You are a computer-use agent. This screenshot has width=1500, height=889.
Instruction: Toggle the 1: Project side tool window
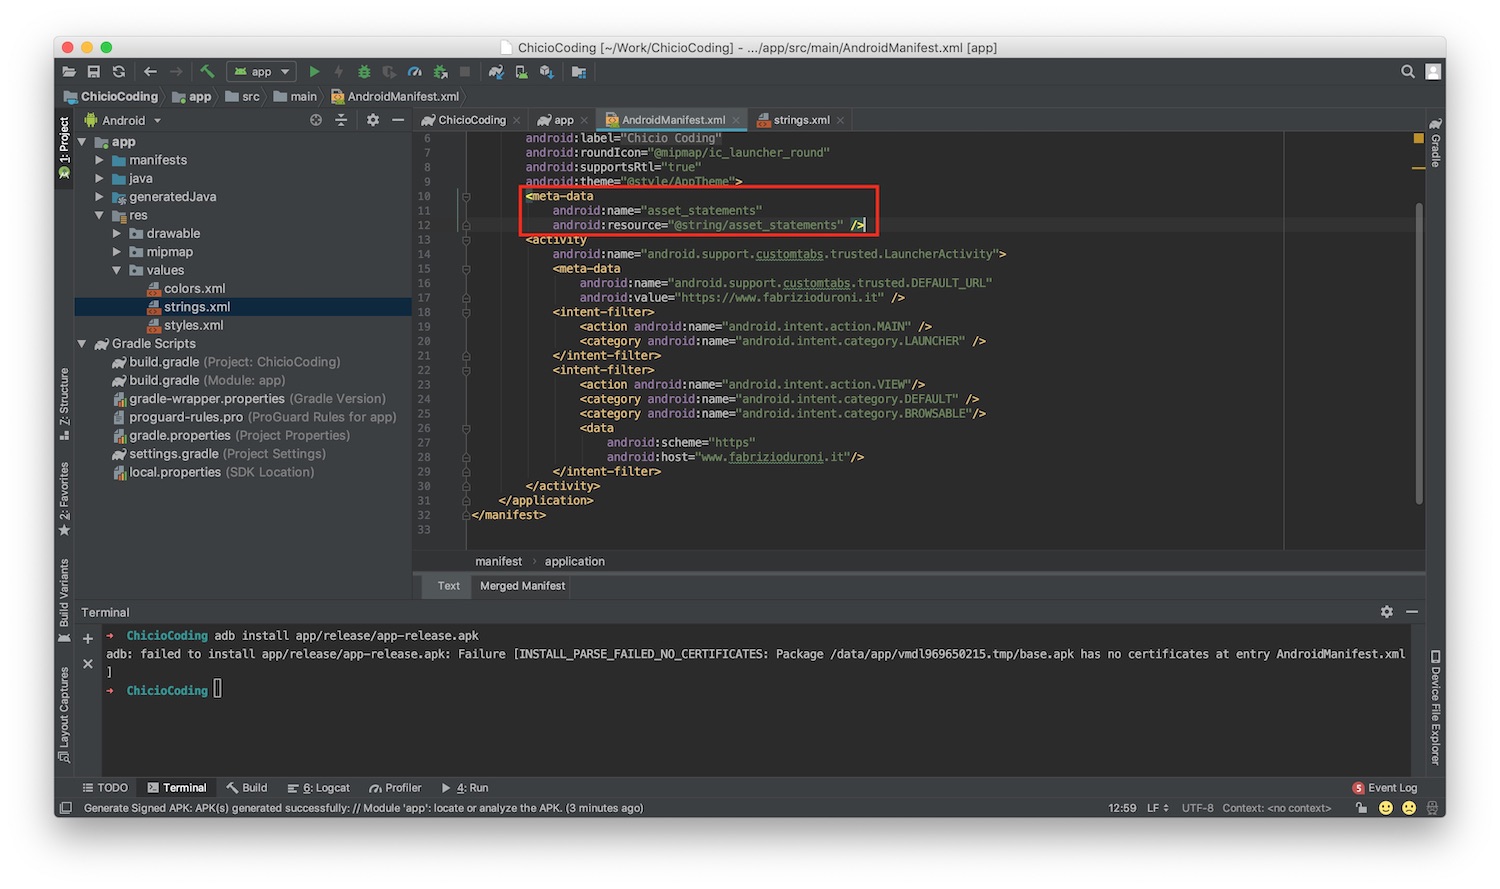click(64, 149)
